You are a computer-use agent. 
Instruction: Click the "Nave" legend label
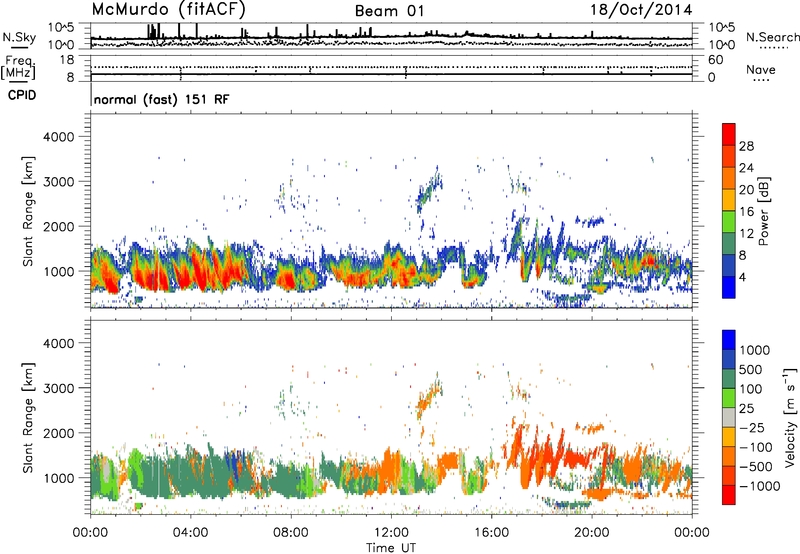[761, 69]
